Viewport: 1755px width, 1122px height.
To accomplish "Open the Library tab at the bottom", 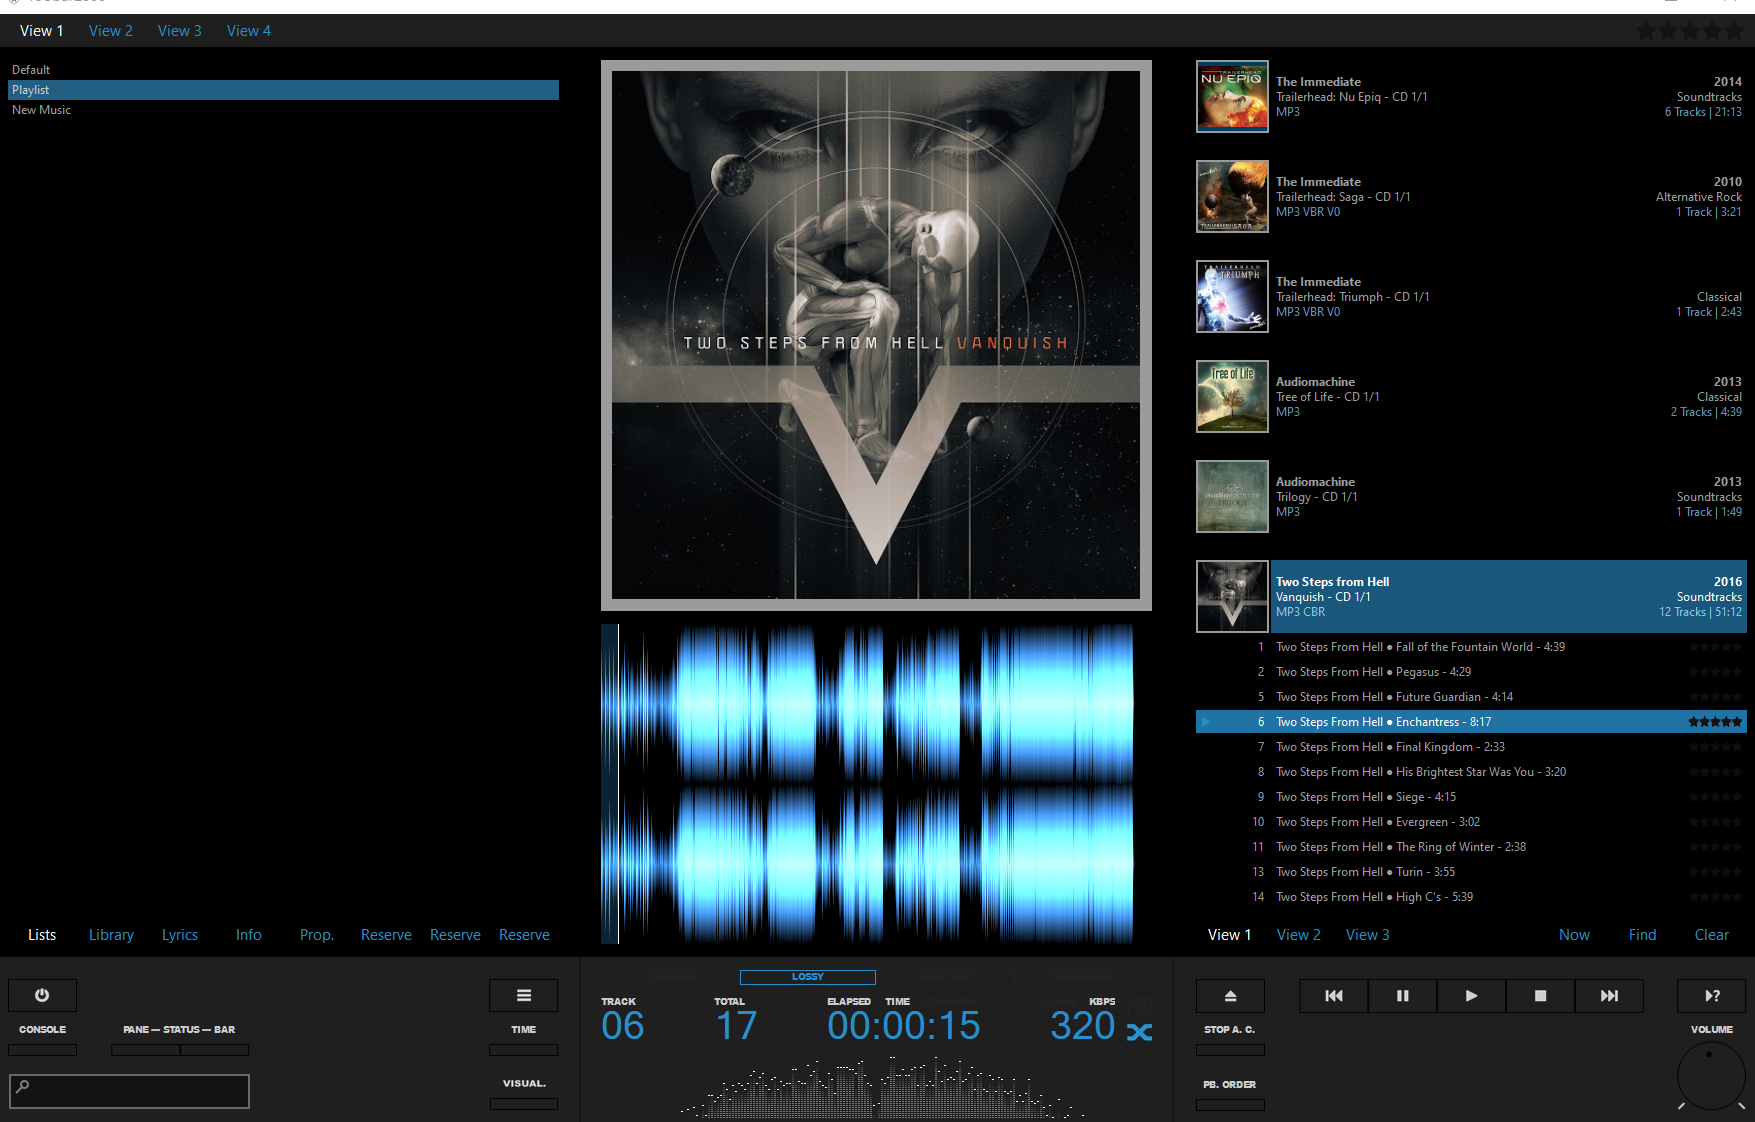I will click(x=110, y=934).
